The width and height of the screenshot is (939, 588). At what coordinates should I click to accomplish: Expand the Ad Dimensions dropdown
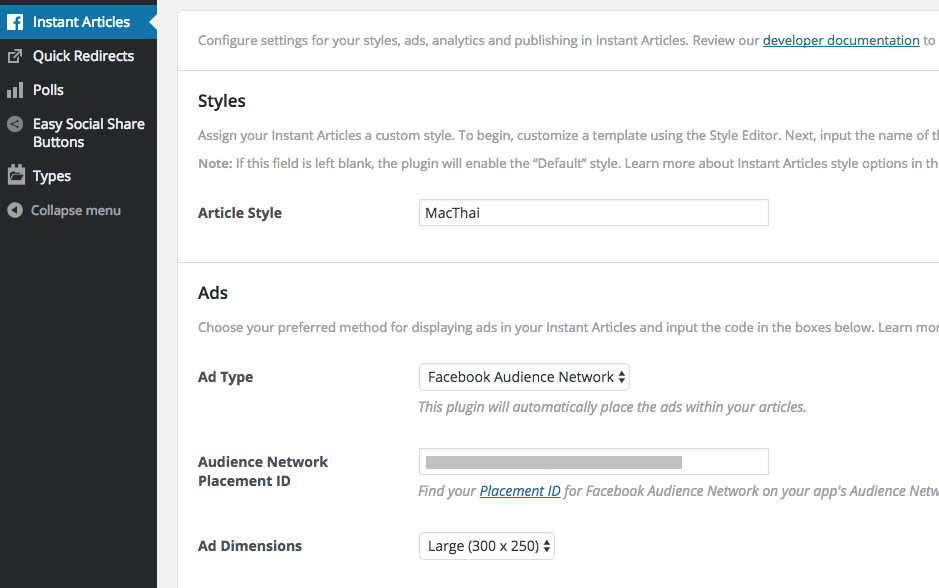(486, 546)
